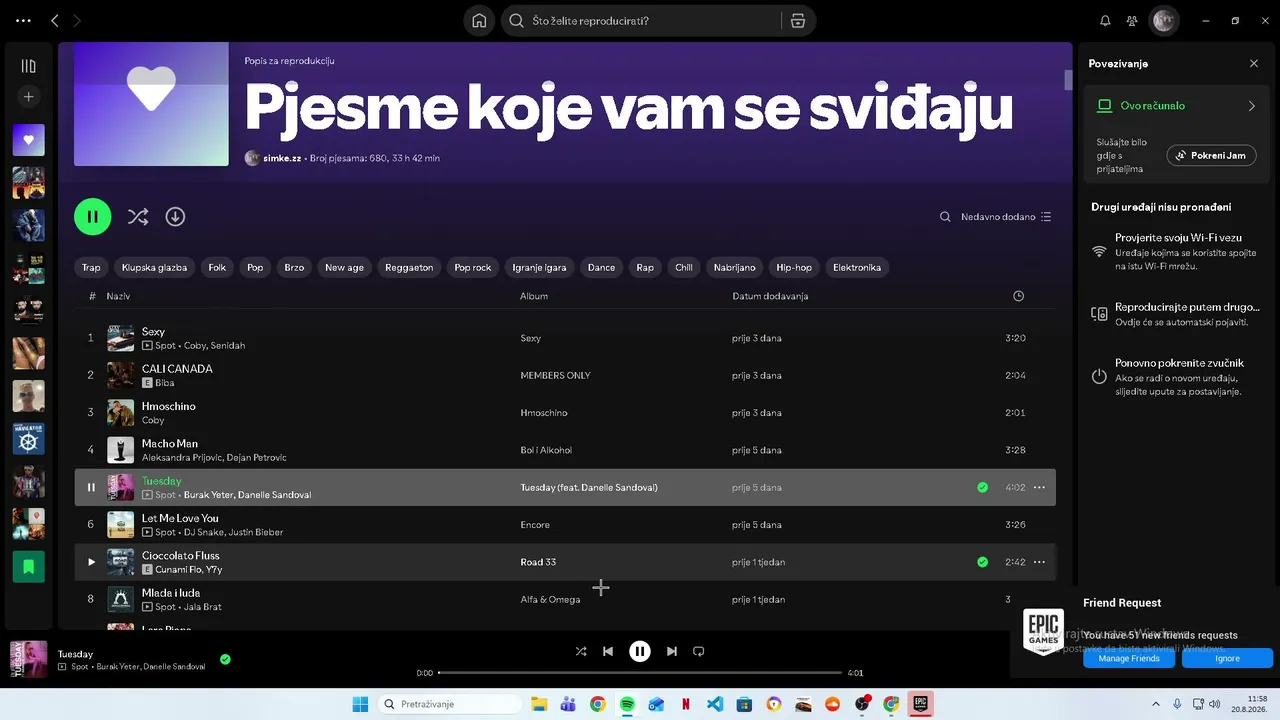Skip to the next track
This screenshot has height=720, width=1280.
[672, 651]
